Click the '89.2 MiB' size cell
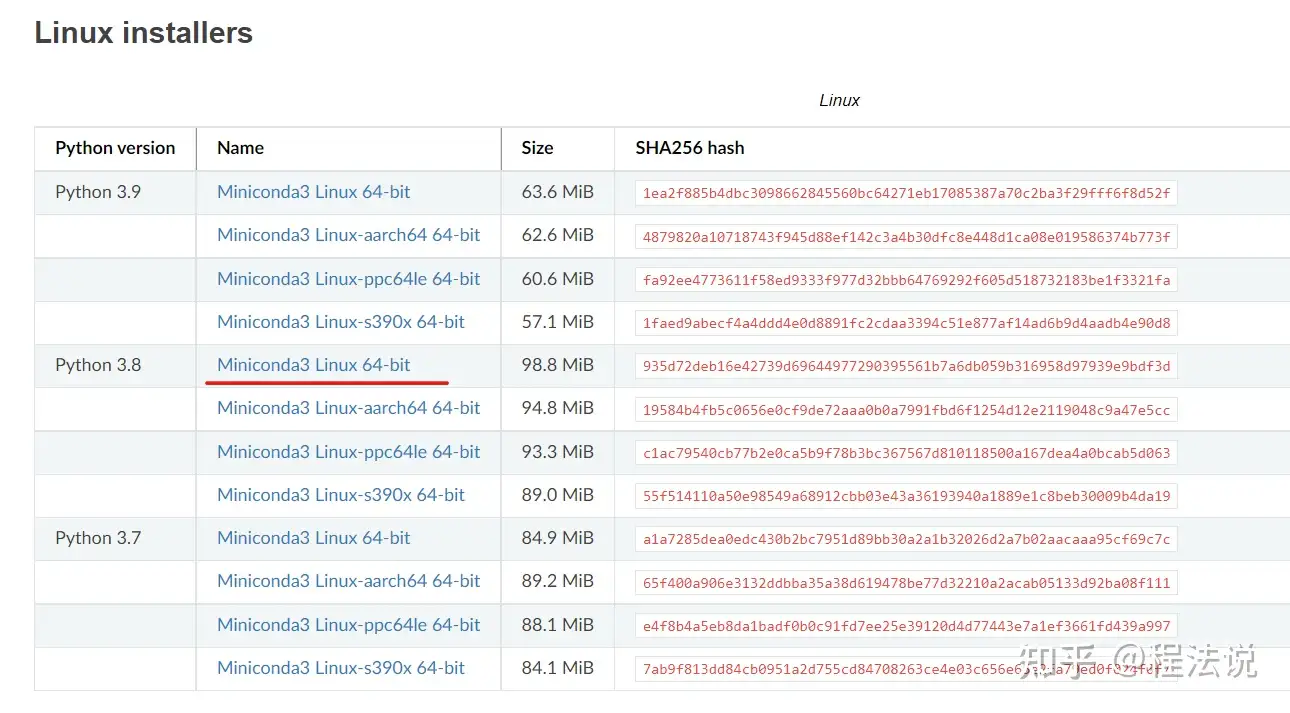 [x=558, y=581]
